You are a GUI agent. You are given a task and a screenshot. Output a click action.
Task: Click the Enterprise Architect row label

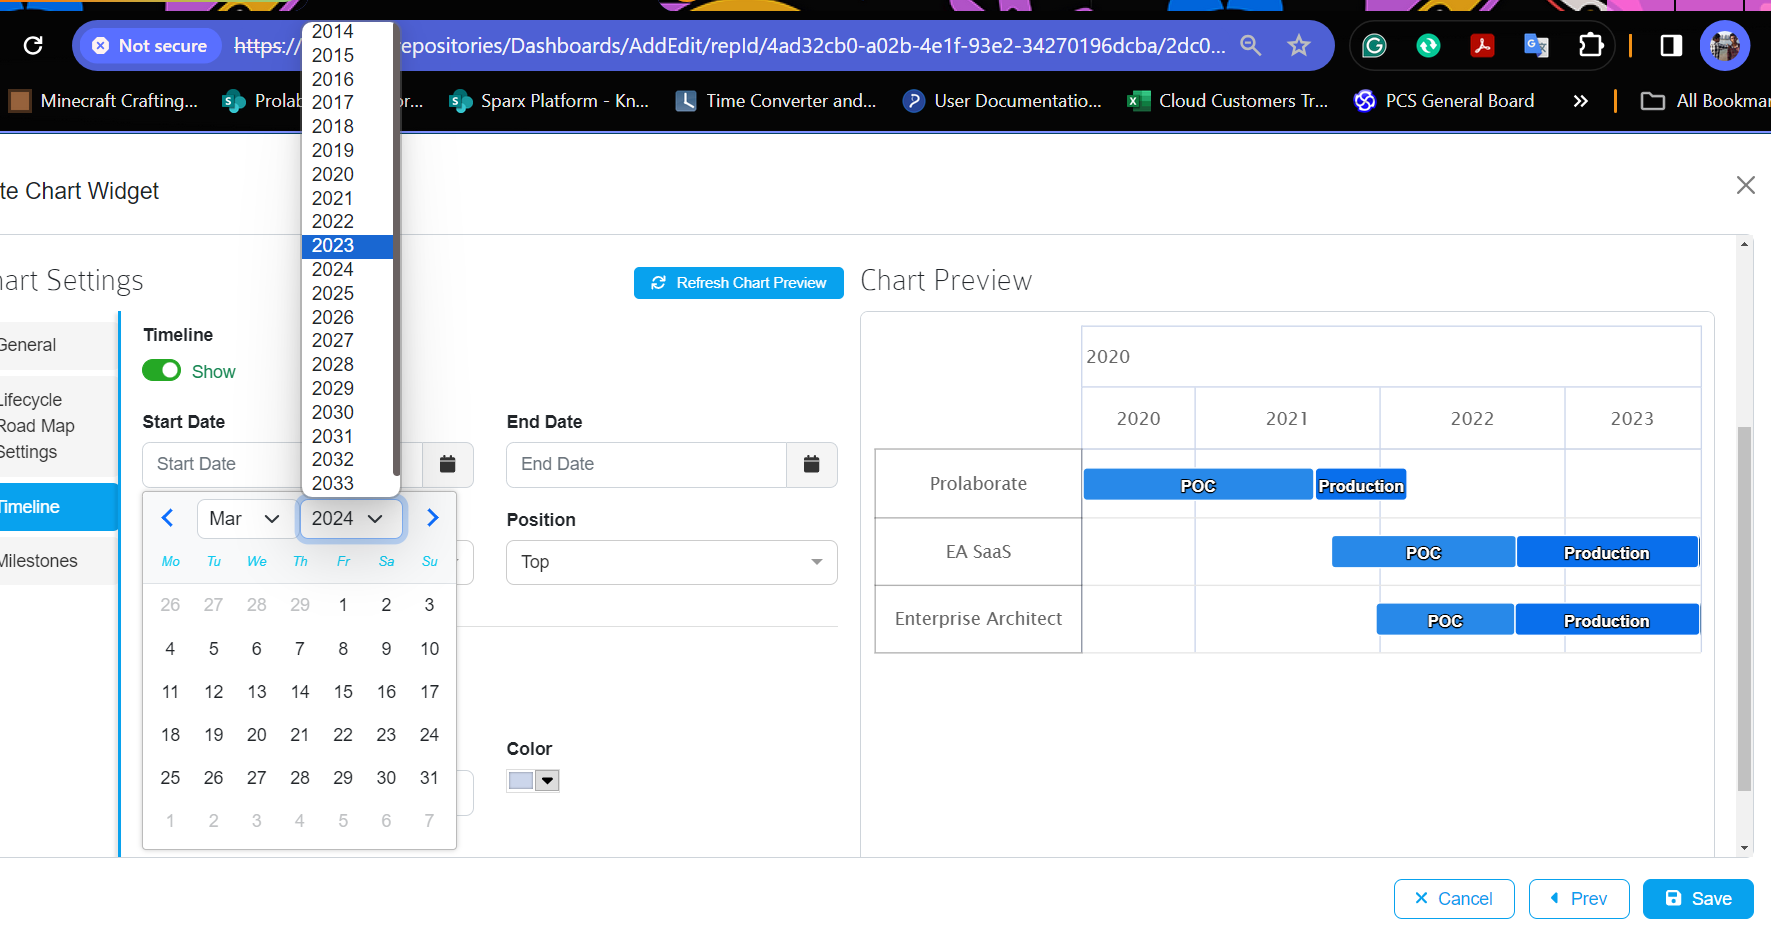pyautogui.click(x=978, y=619)
